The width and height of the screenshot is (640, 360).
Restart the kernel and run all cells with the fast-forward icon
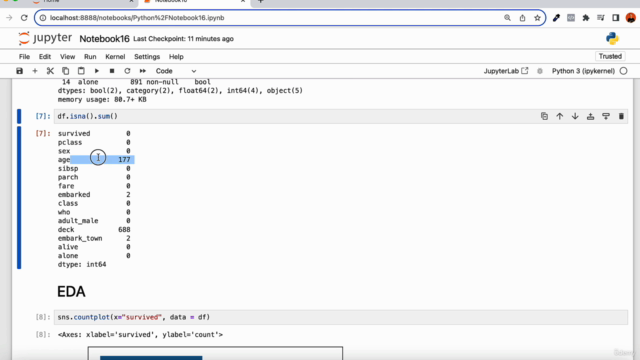click(x=142, y=71)
